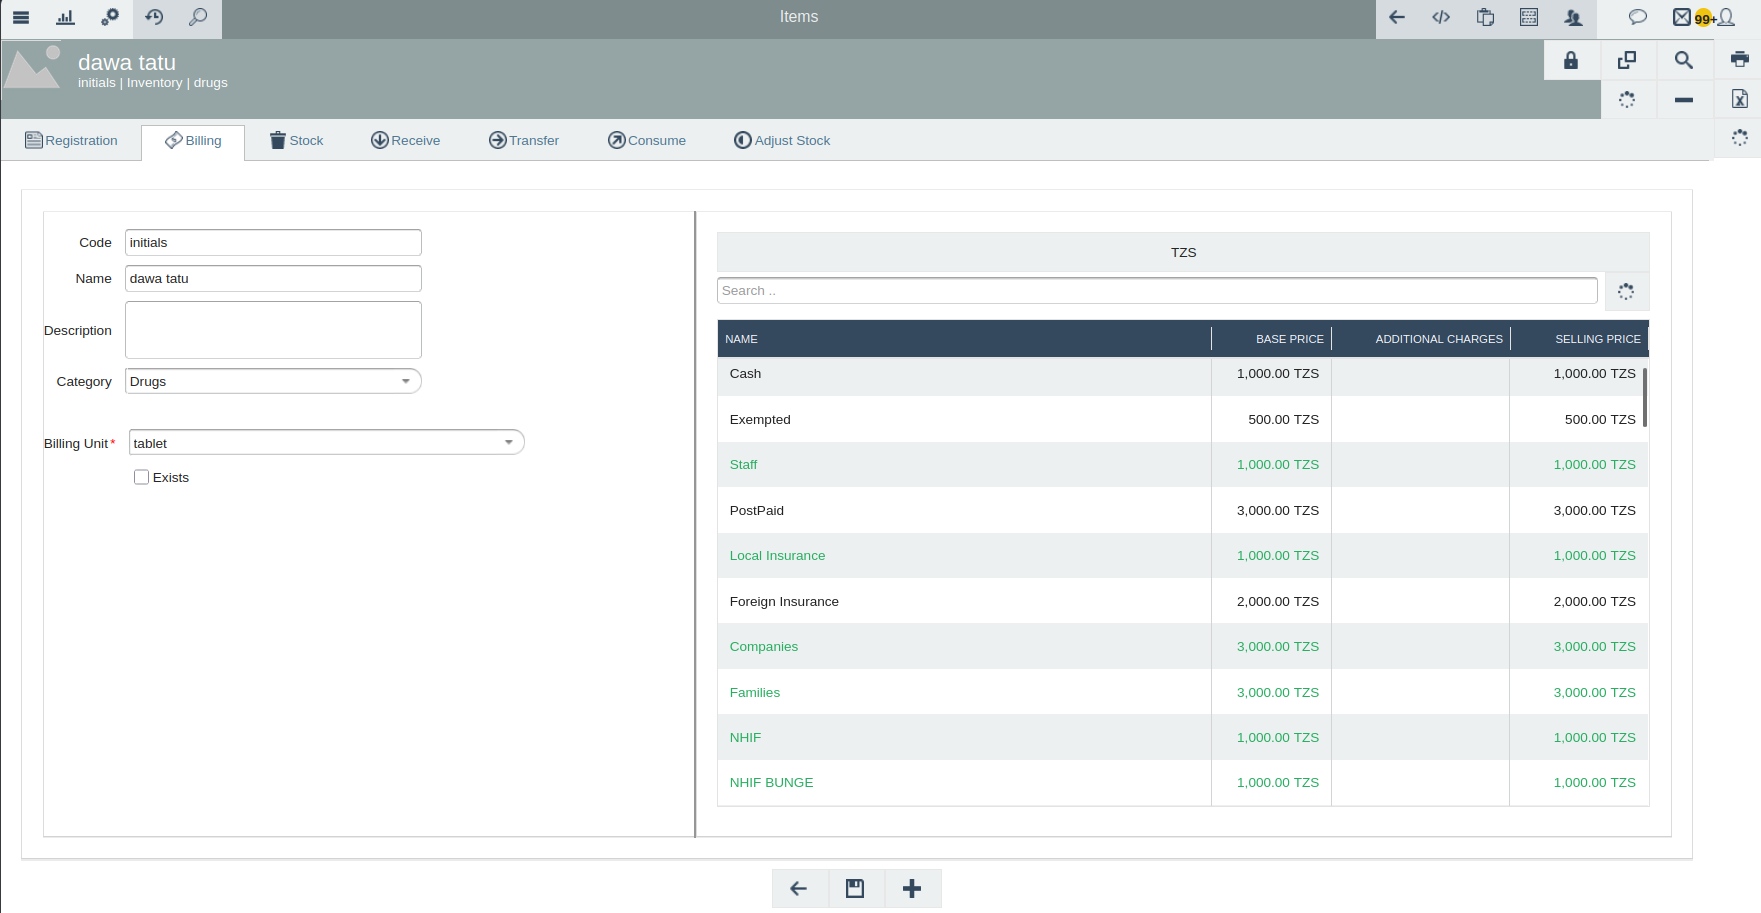
Task: Toggle the Exists checkbox
Action: [142, 477]
